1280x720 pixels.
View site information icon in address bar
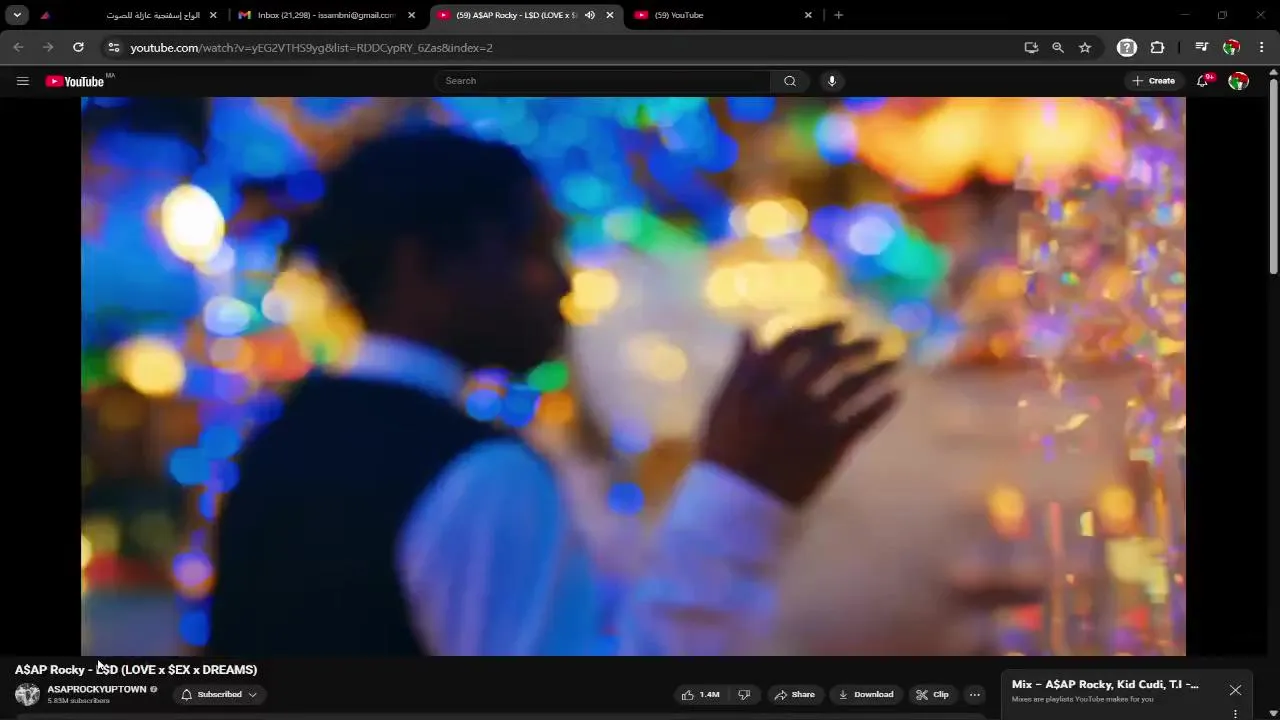[x=113, y=47]
